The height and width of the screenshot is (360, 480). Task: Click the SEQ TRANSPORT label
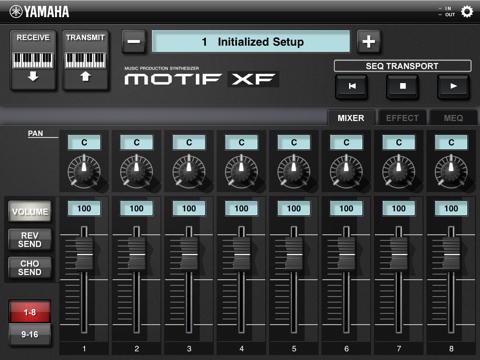(402, 66)
